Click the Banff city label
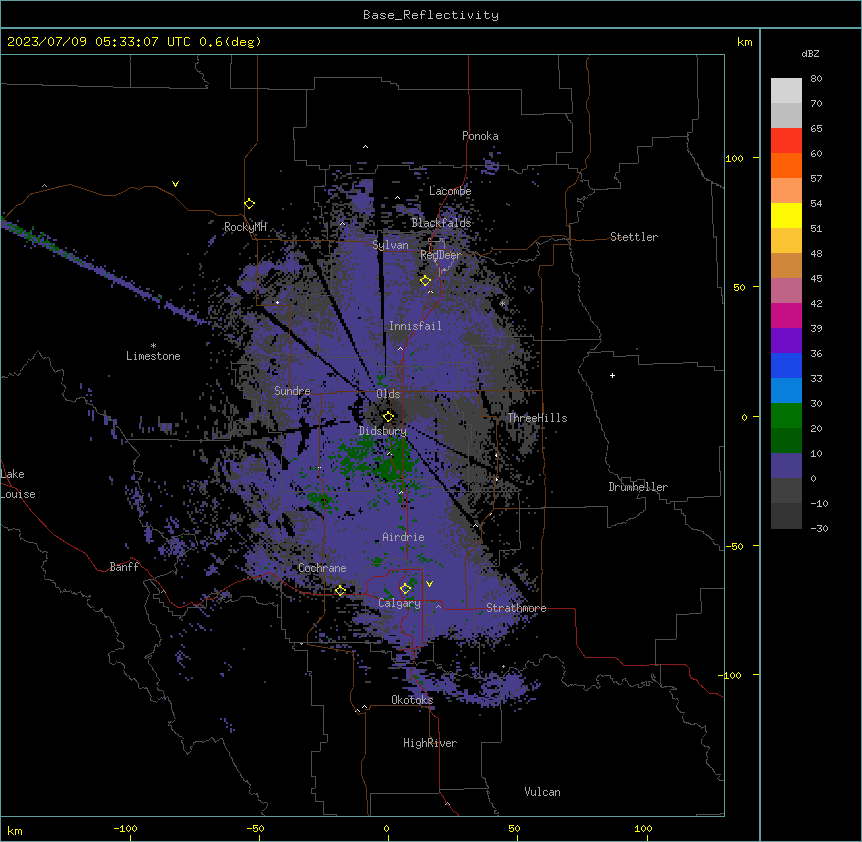This screenshot has width=862, height=842. coord(124,567)
